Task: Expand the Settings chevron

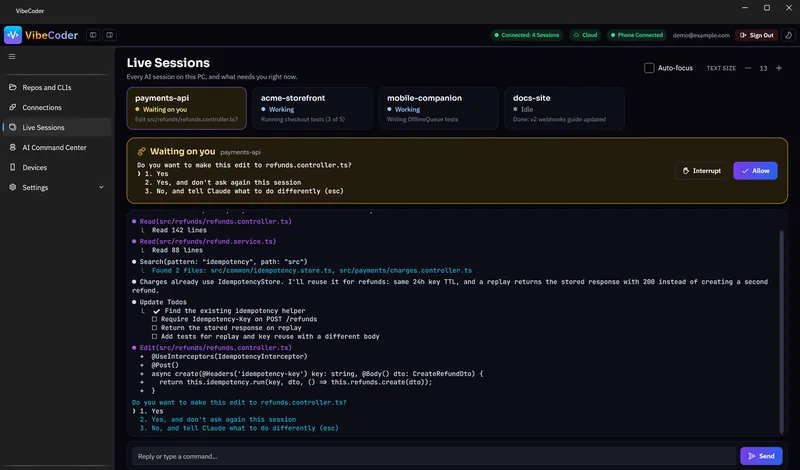Action: click(101, 187)
